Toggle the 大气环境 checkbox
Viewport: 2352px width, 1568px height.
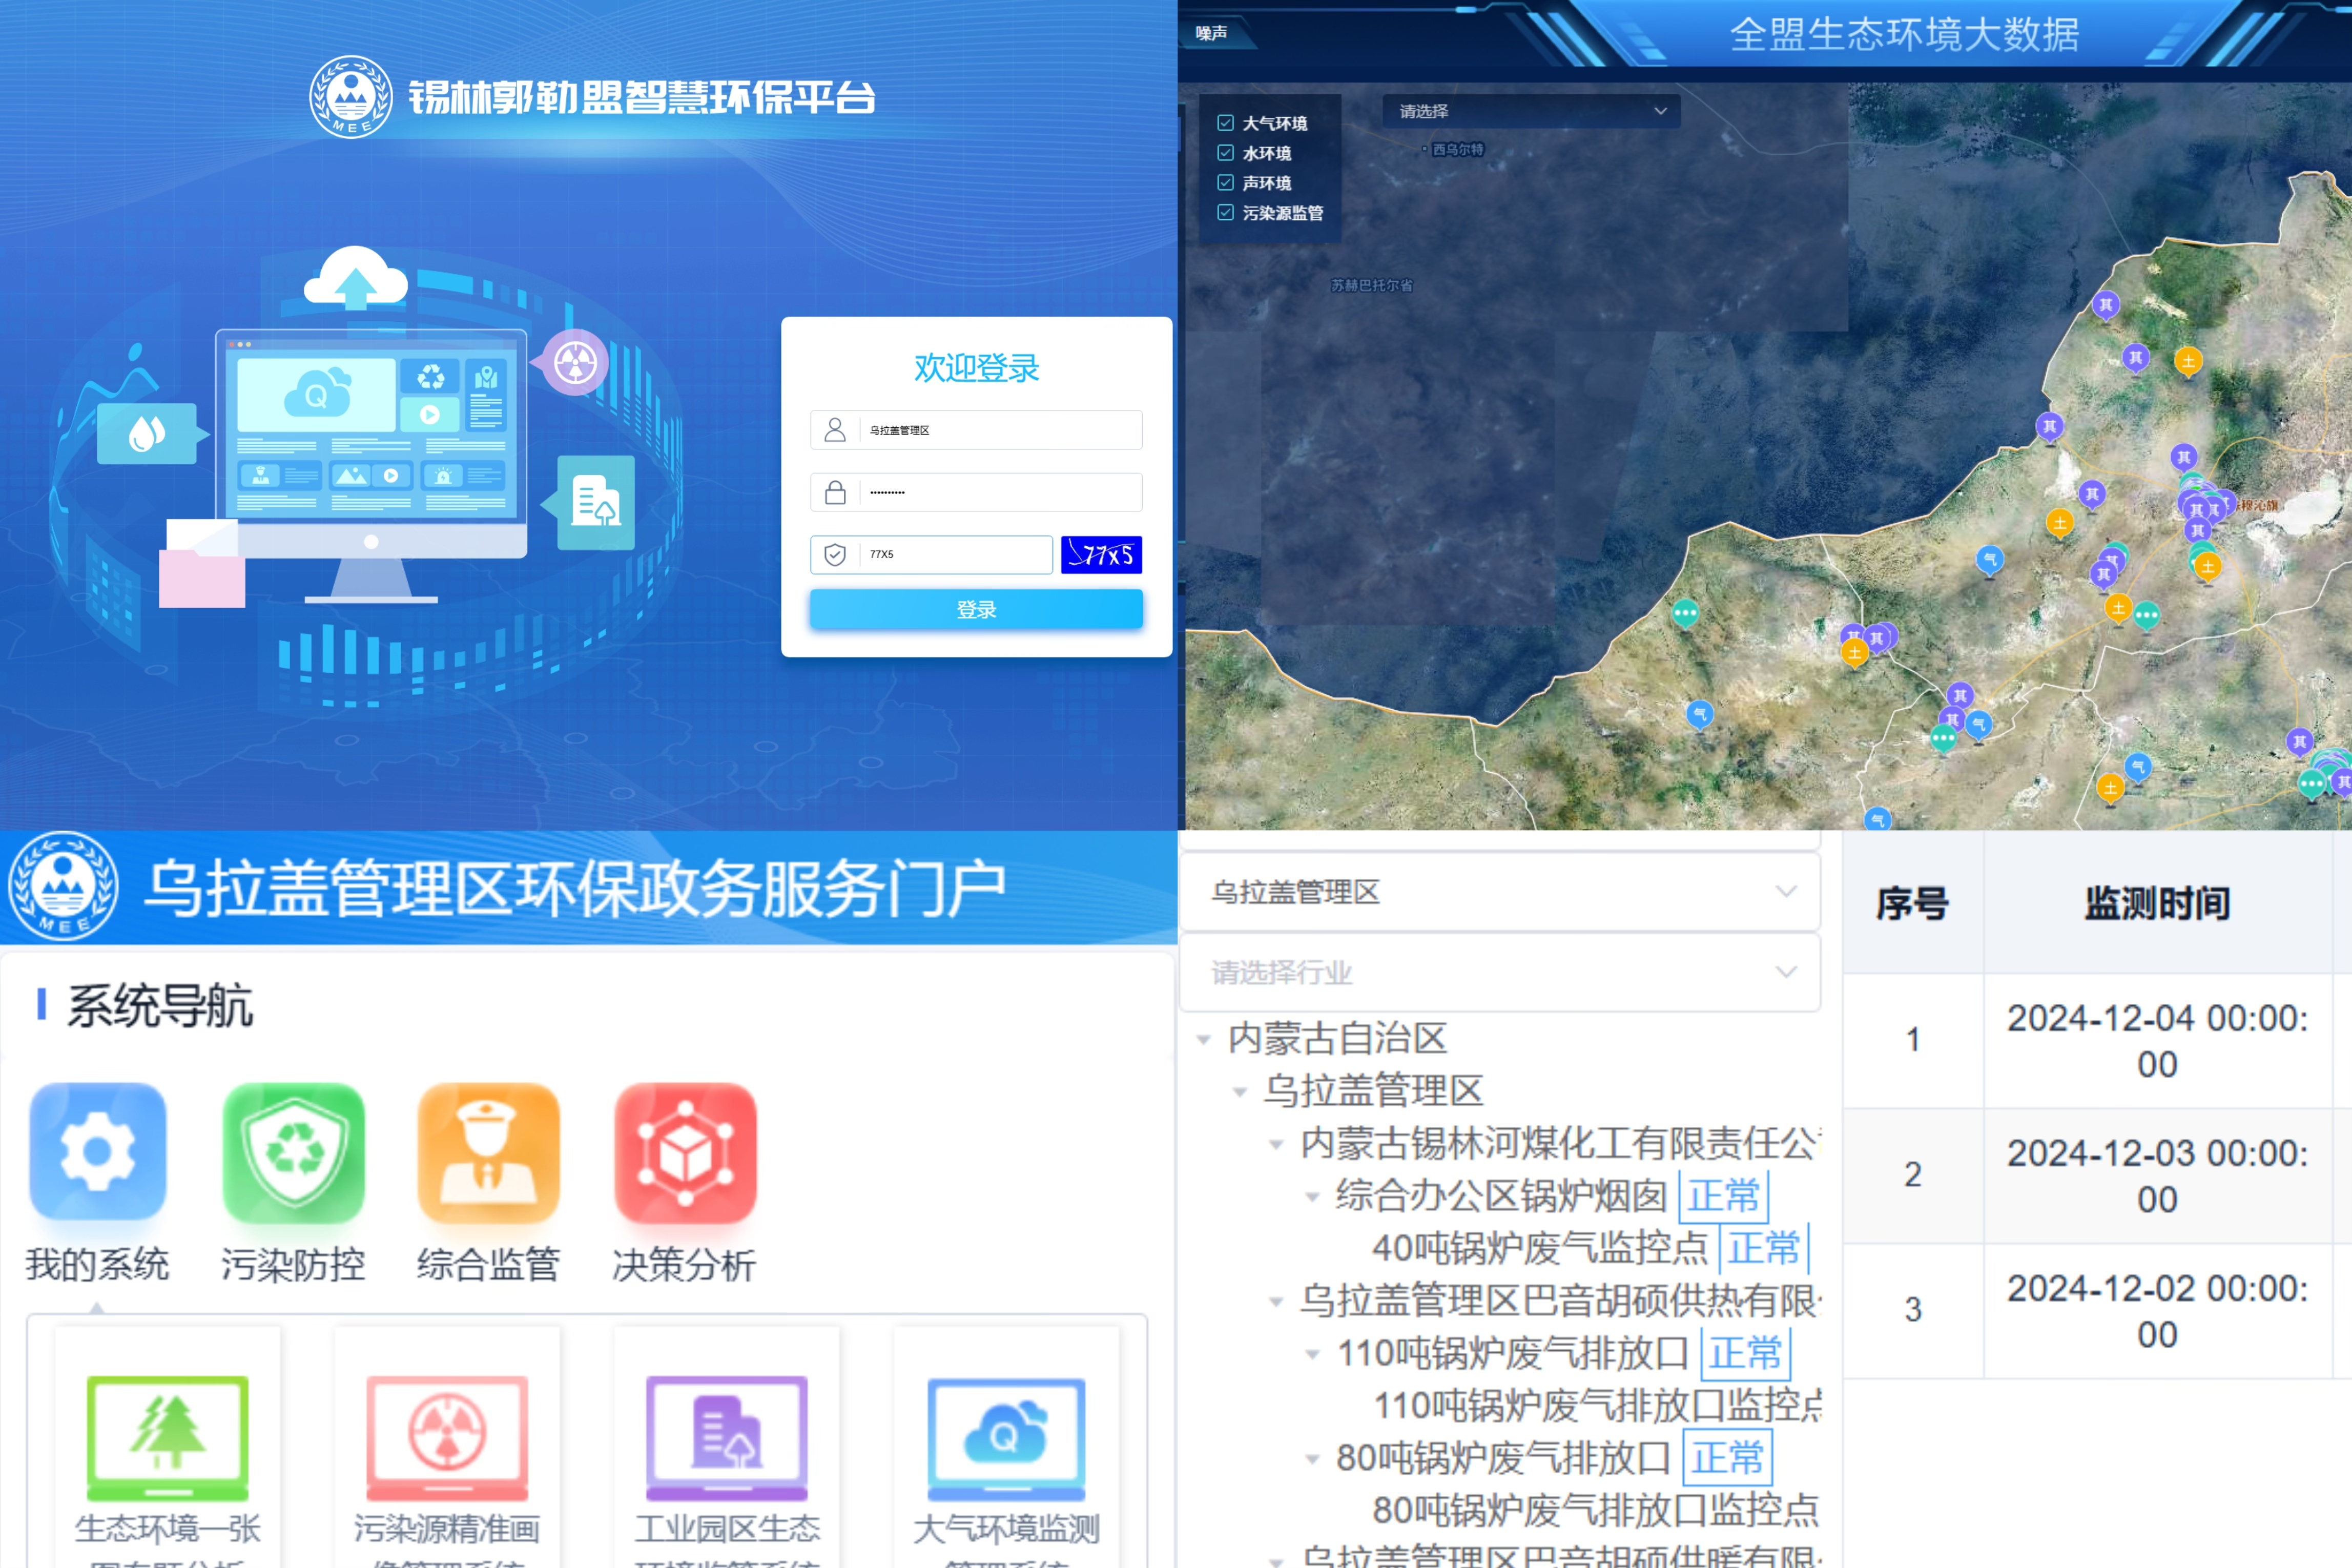coord(1225,123)
